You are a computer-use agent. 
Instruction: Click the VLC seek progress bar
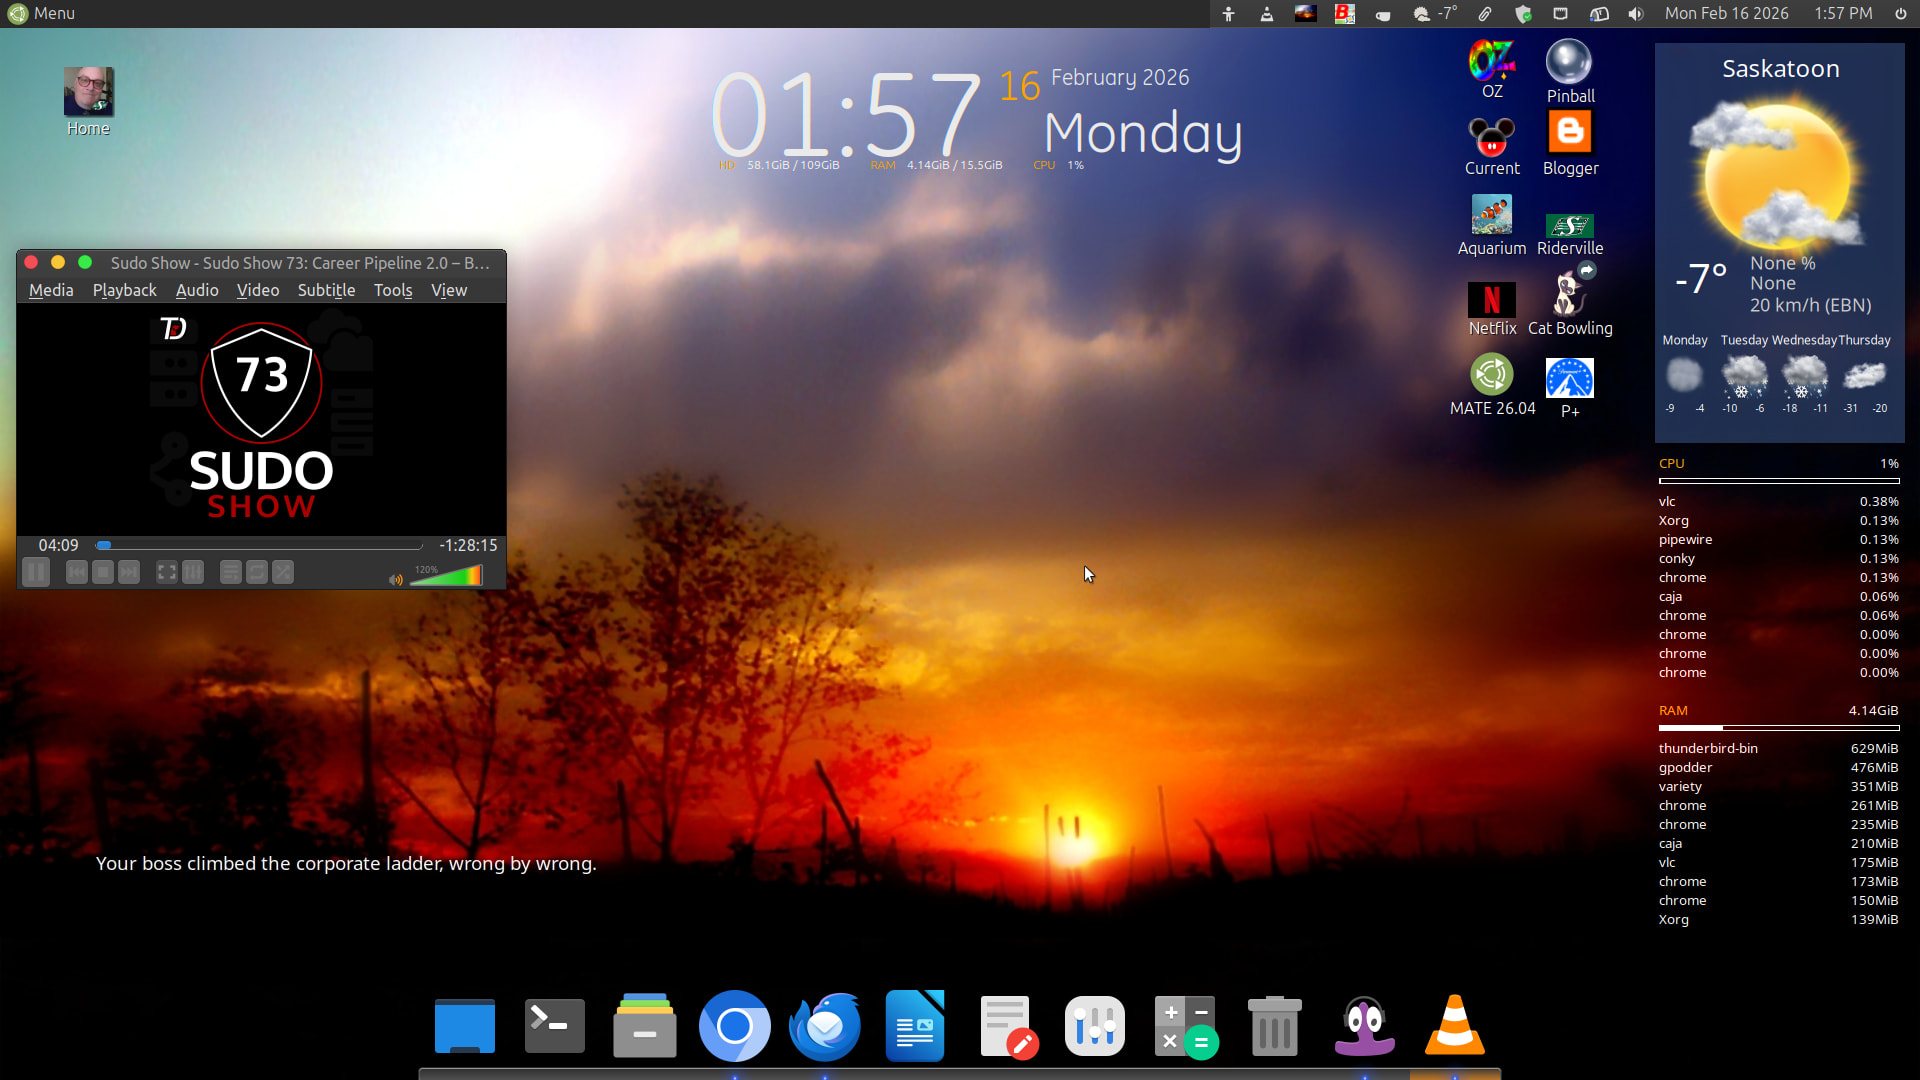[260, 546]
